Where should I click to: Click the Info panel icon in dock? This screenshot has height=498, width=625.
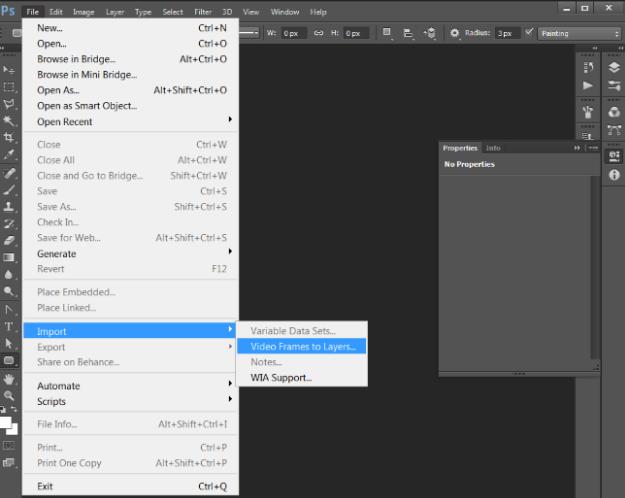pos(614,175)
